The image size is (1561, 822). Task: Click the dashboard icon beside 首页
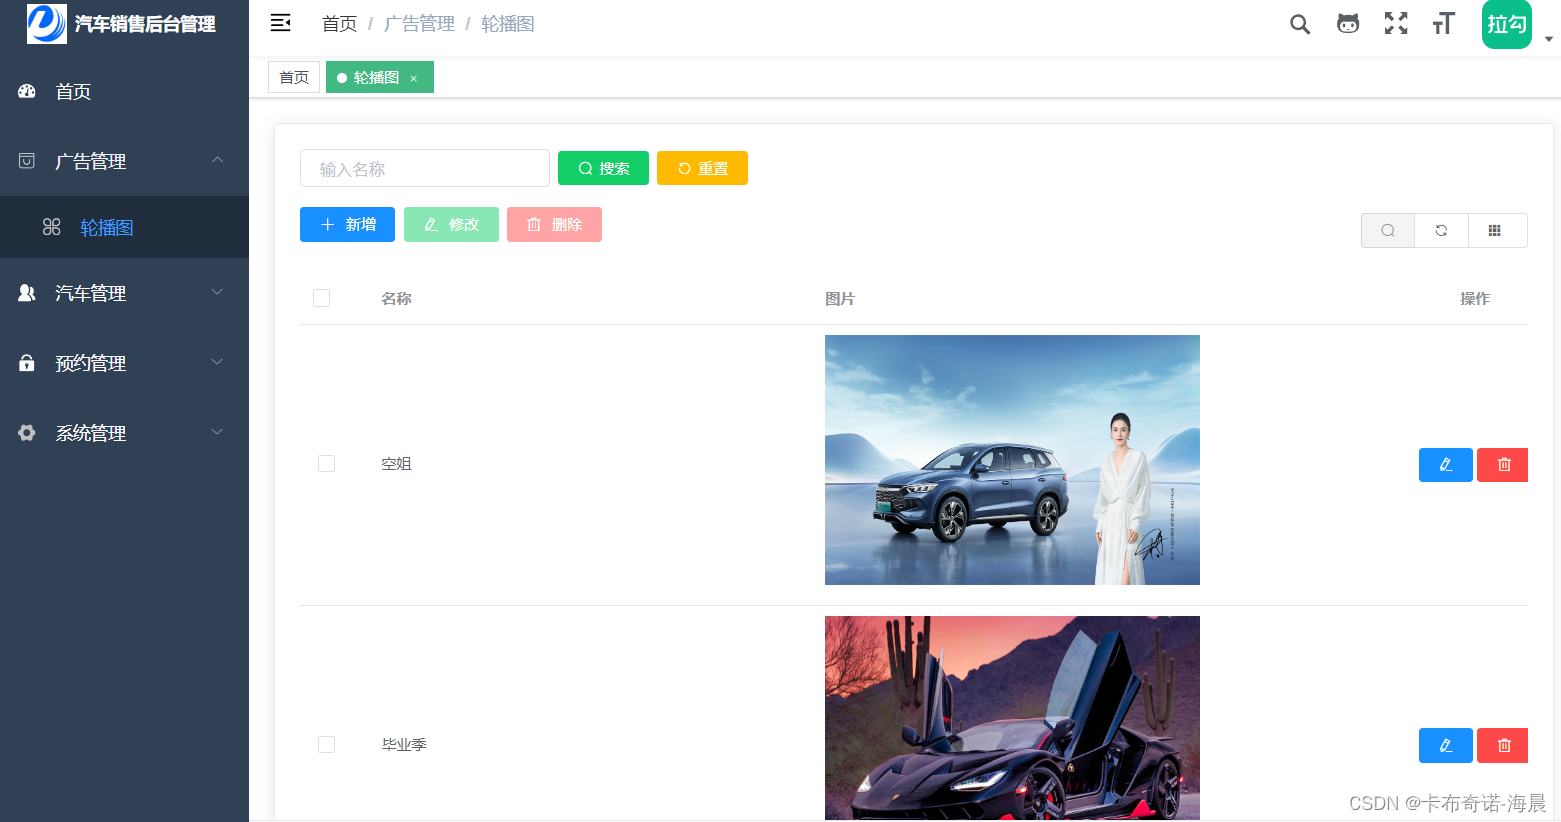pyautogui.click(x=27, y=91)
